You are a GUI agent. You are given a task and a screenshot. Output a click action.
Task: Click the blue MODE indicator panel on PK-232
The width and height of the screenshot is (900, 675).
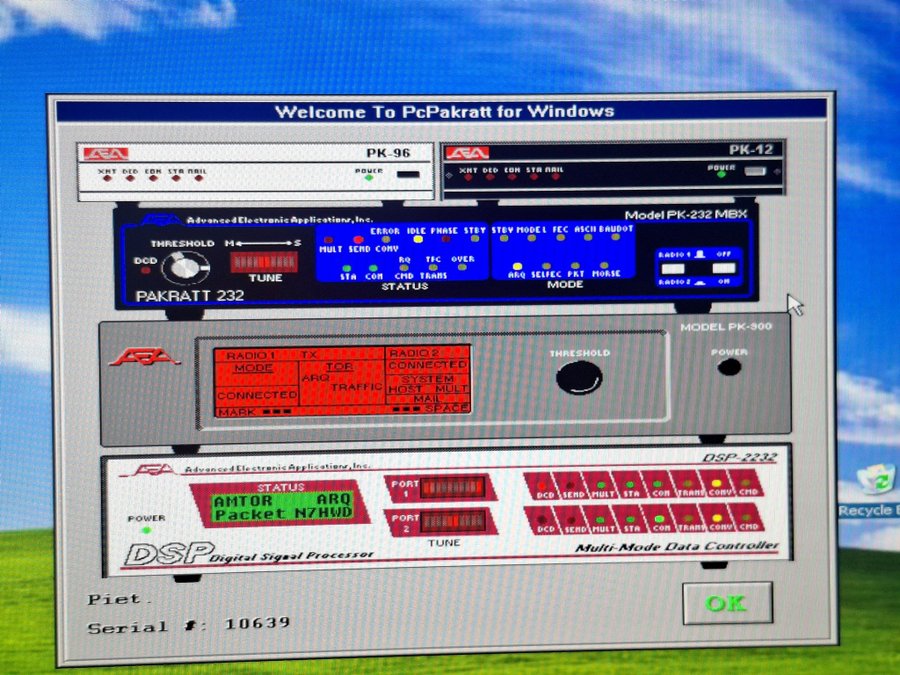563,252
